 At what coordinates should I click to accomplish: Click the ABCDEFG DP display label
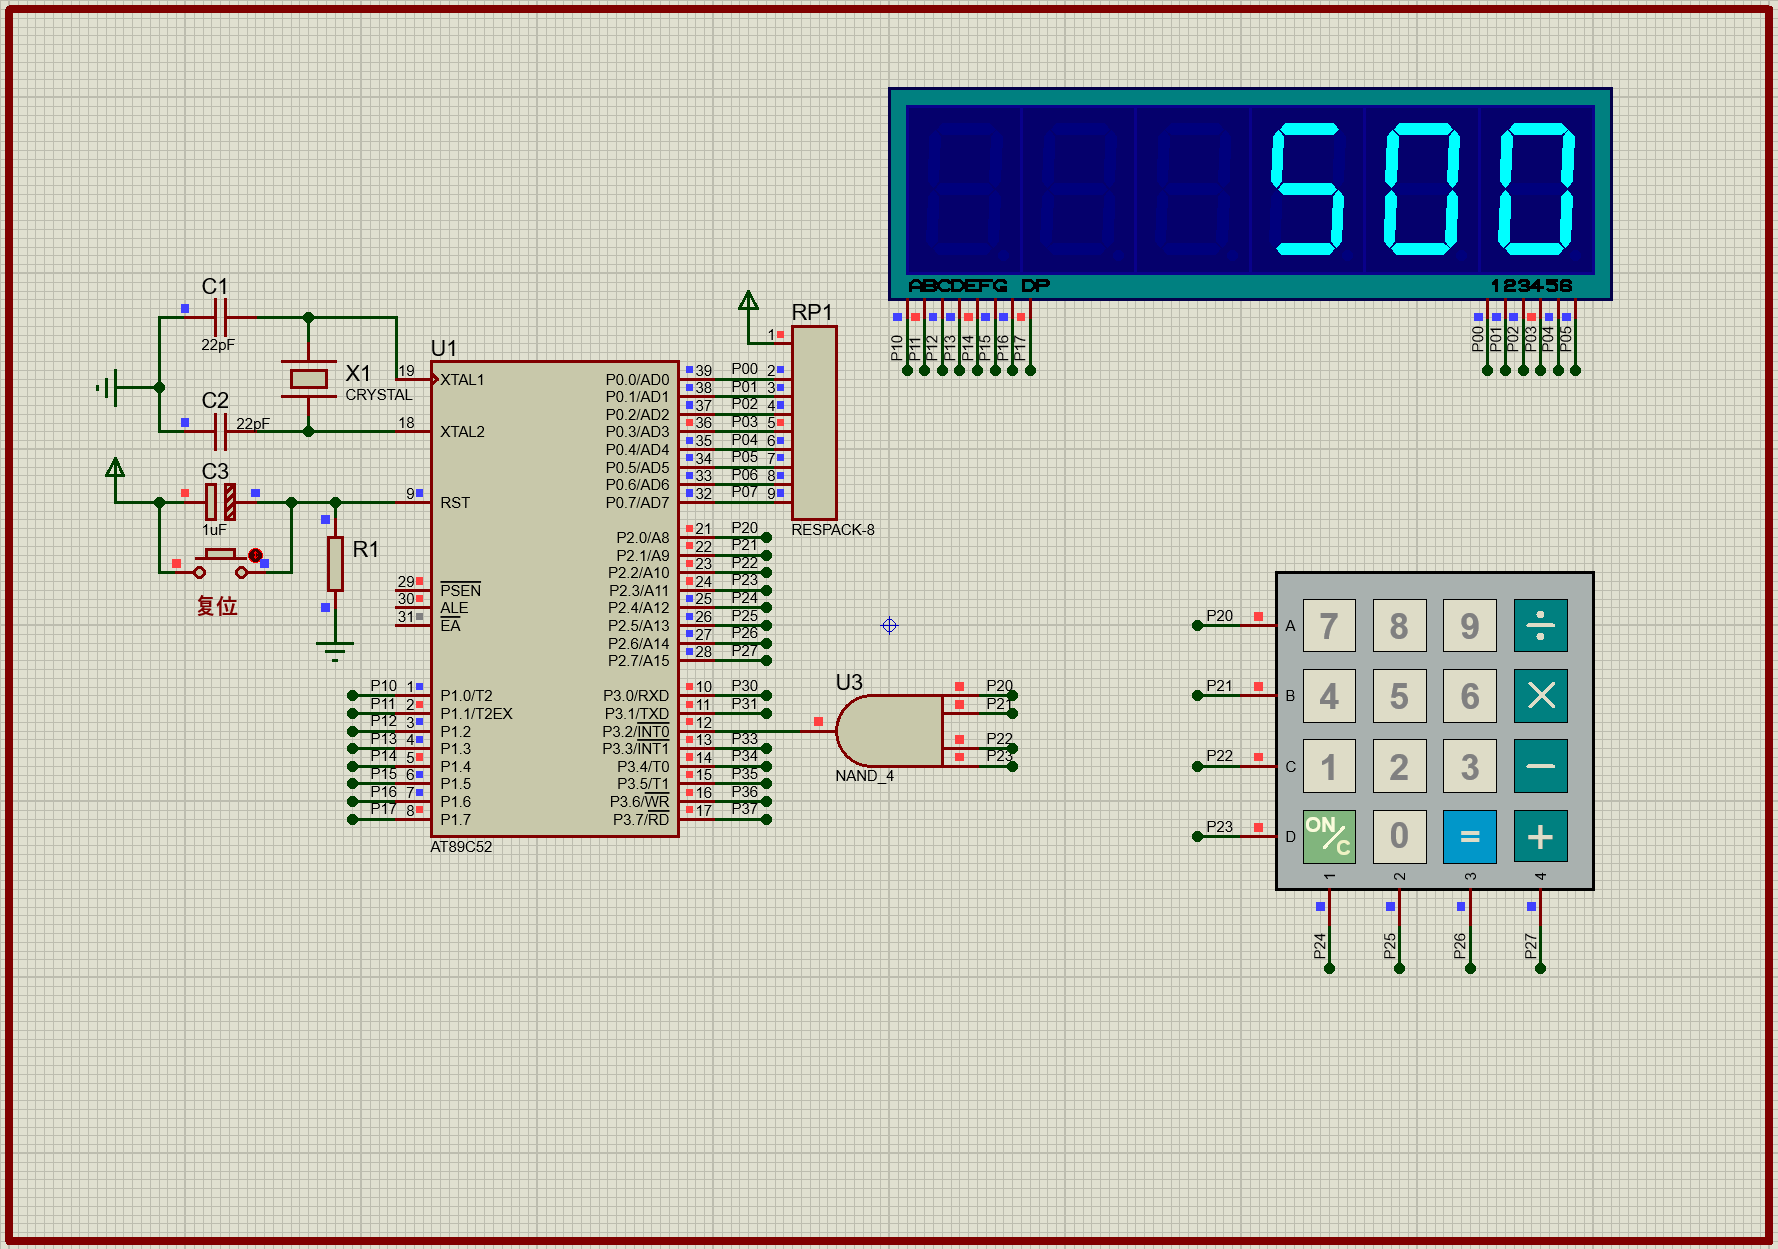click(979, 286)
